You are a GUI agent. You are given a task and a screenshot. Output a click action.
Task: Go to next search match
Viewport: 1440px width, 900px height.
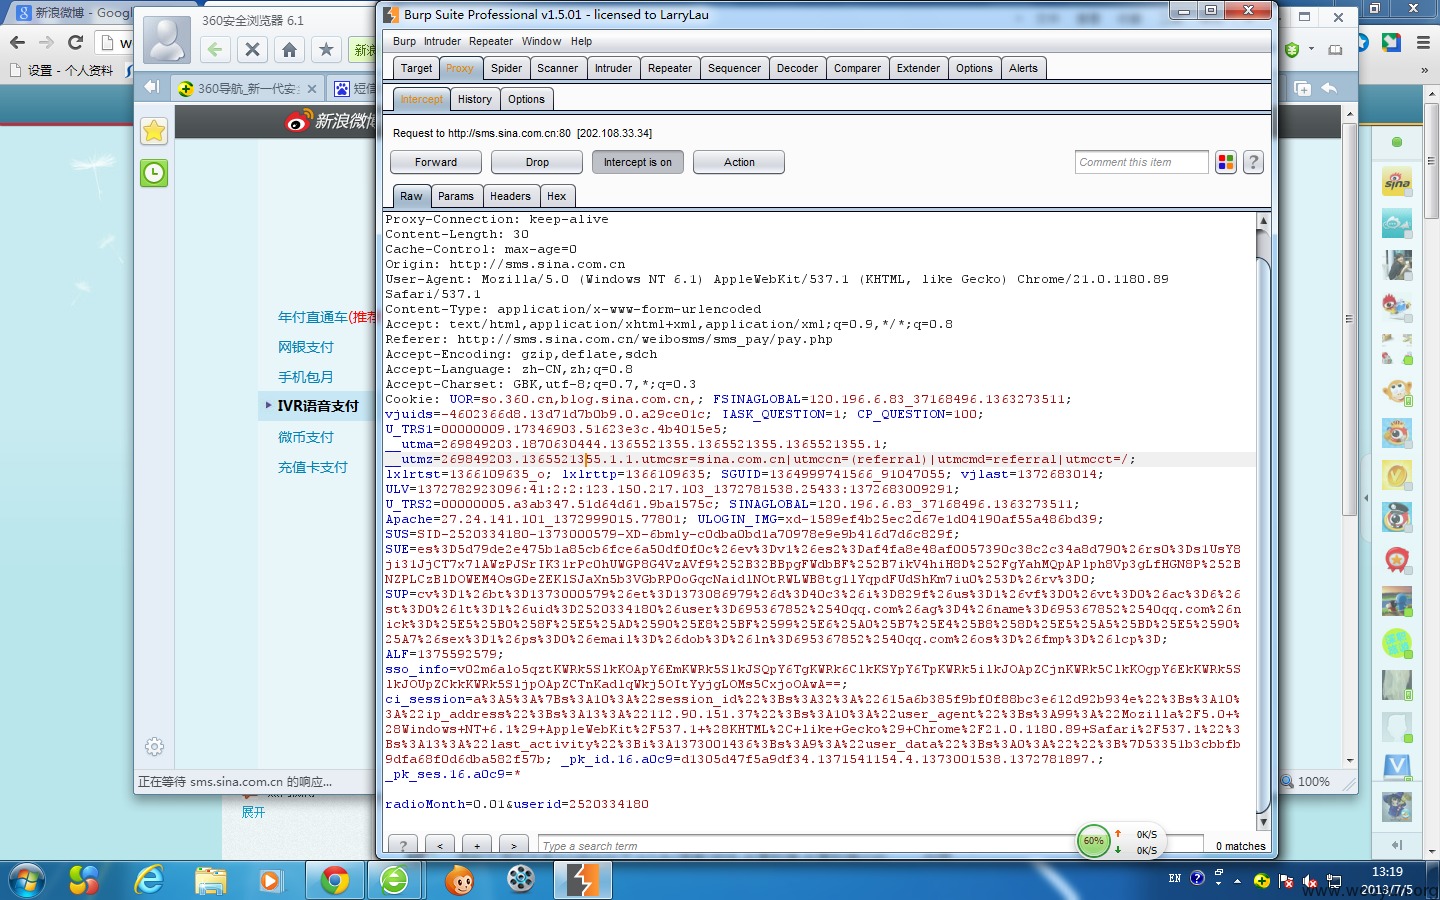[514, 846]
